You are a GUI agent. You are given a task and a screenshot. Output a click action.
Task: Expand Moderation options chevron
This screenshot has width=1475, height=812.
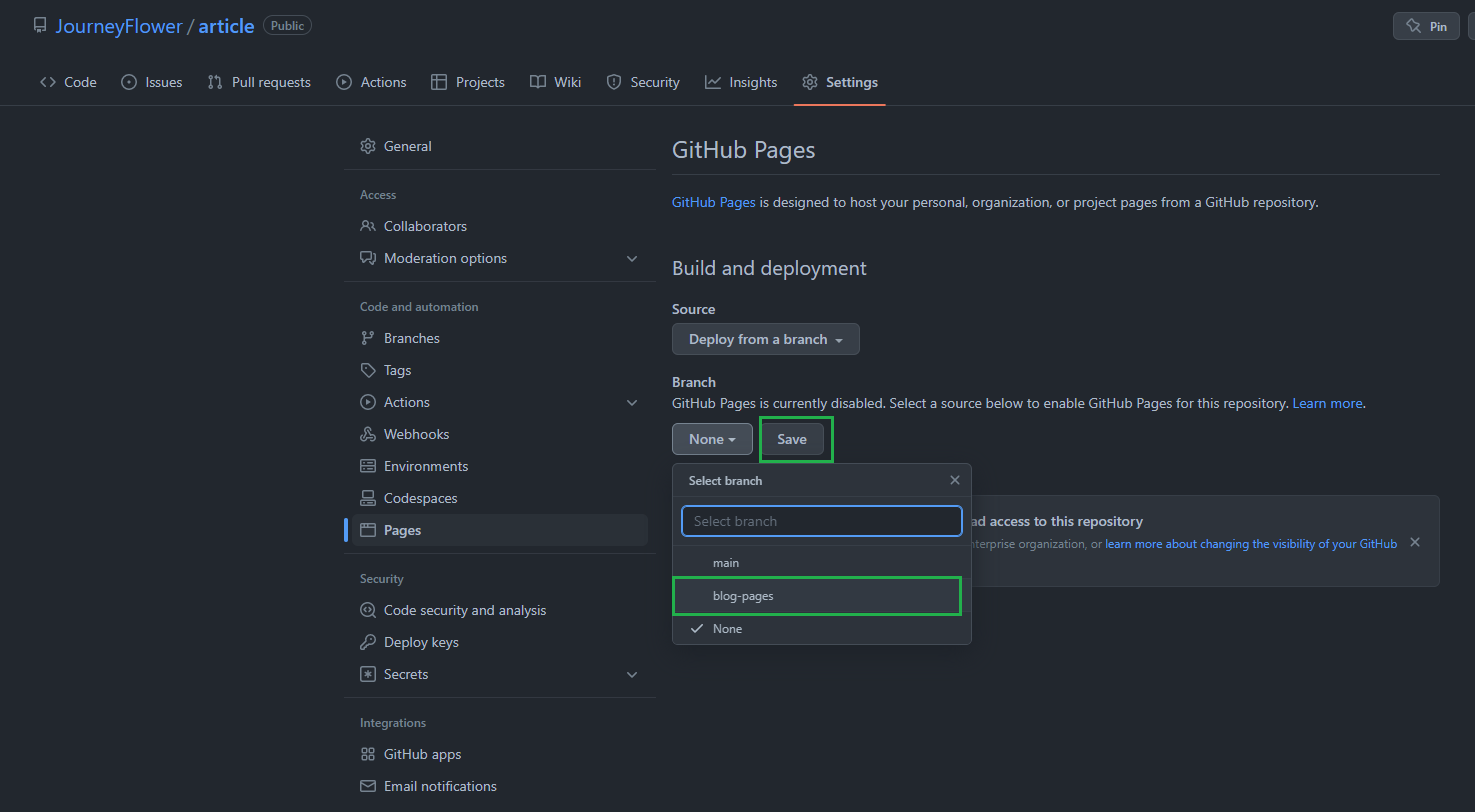click(632, 258)
